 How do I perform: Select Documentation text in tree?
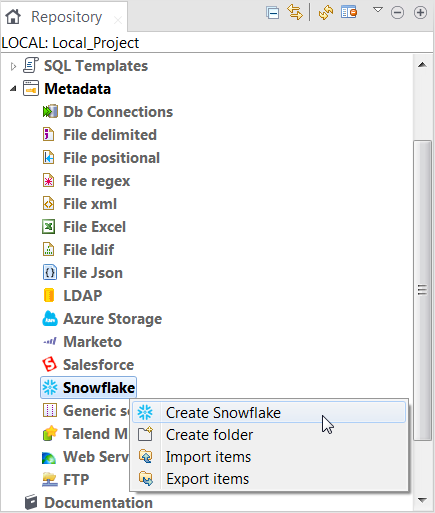99,503
